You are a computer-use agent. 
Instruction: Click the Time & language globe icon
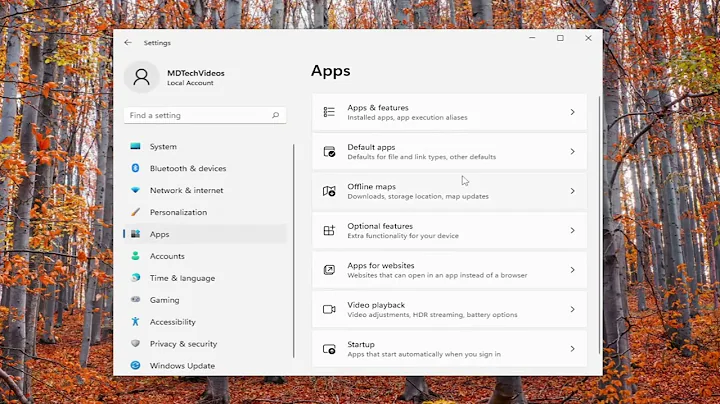pyautogui.click(x=135, y=278)
